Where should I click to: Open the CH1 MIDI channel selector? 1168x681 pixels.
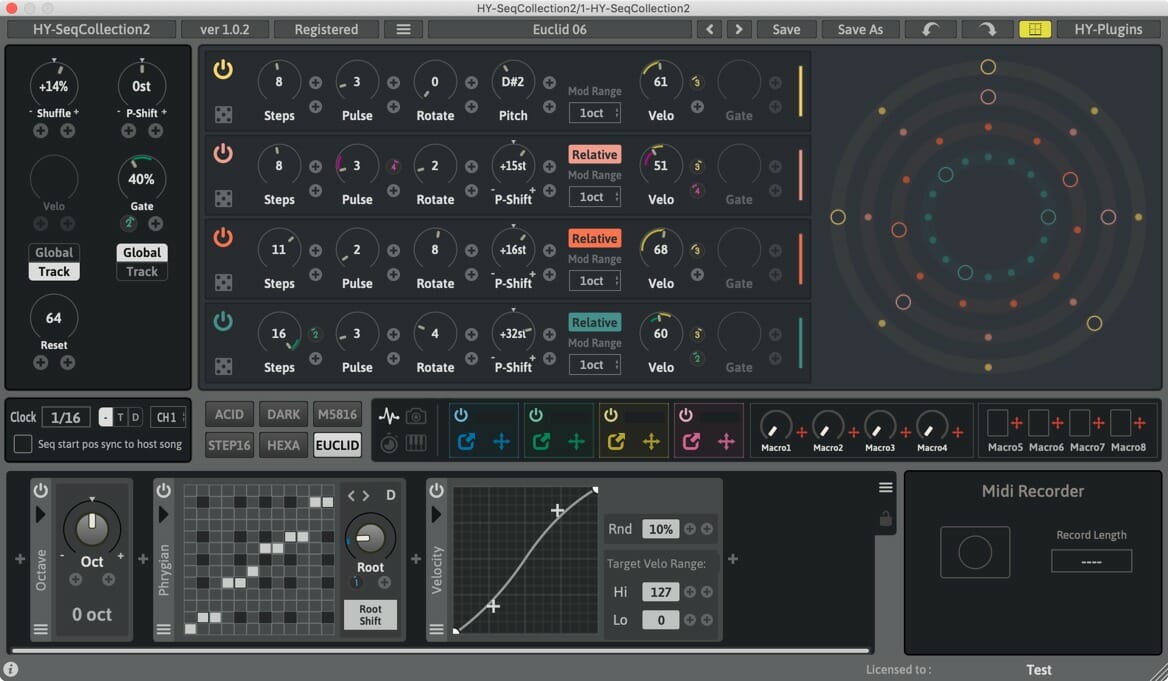pos(168,416)
